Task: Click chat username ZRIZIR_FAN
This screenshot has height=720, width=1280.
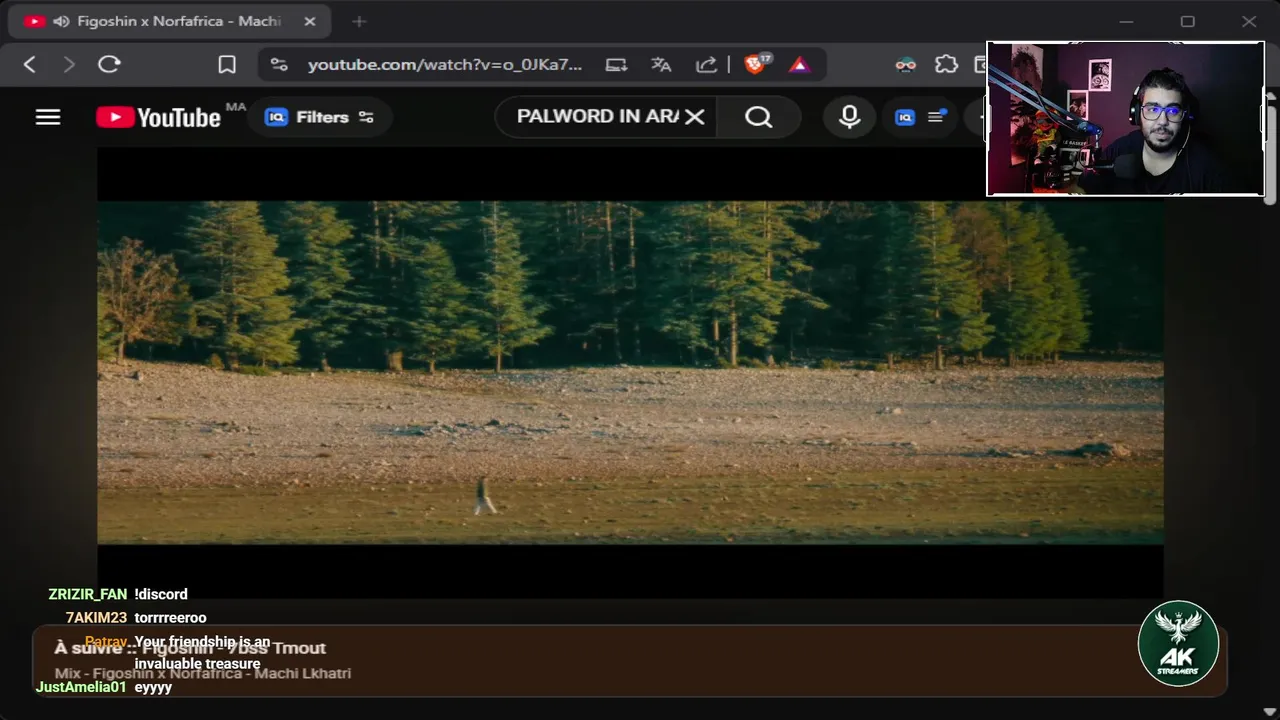Action: [x=88, y=594]
